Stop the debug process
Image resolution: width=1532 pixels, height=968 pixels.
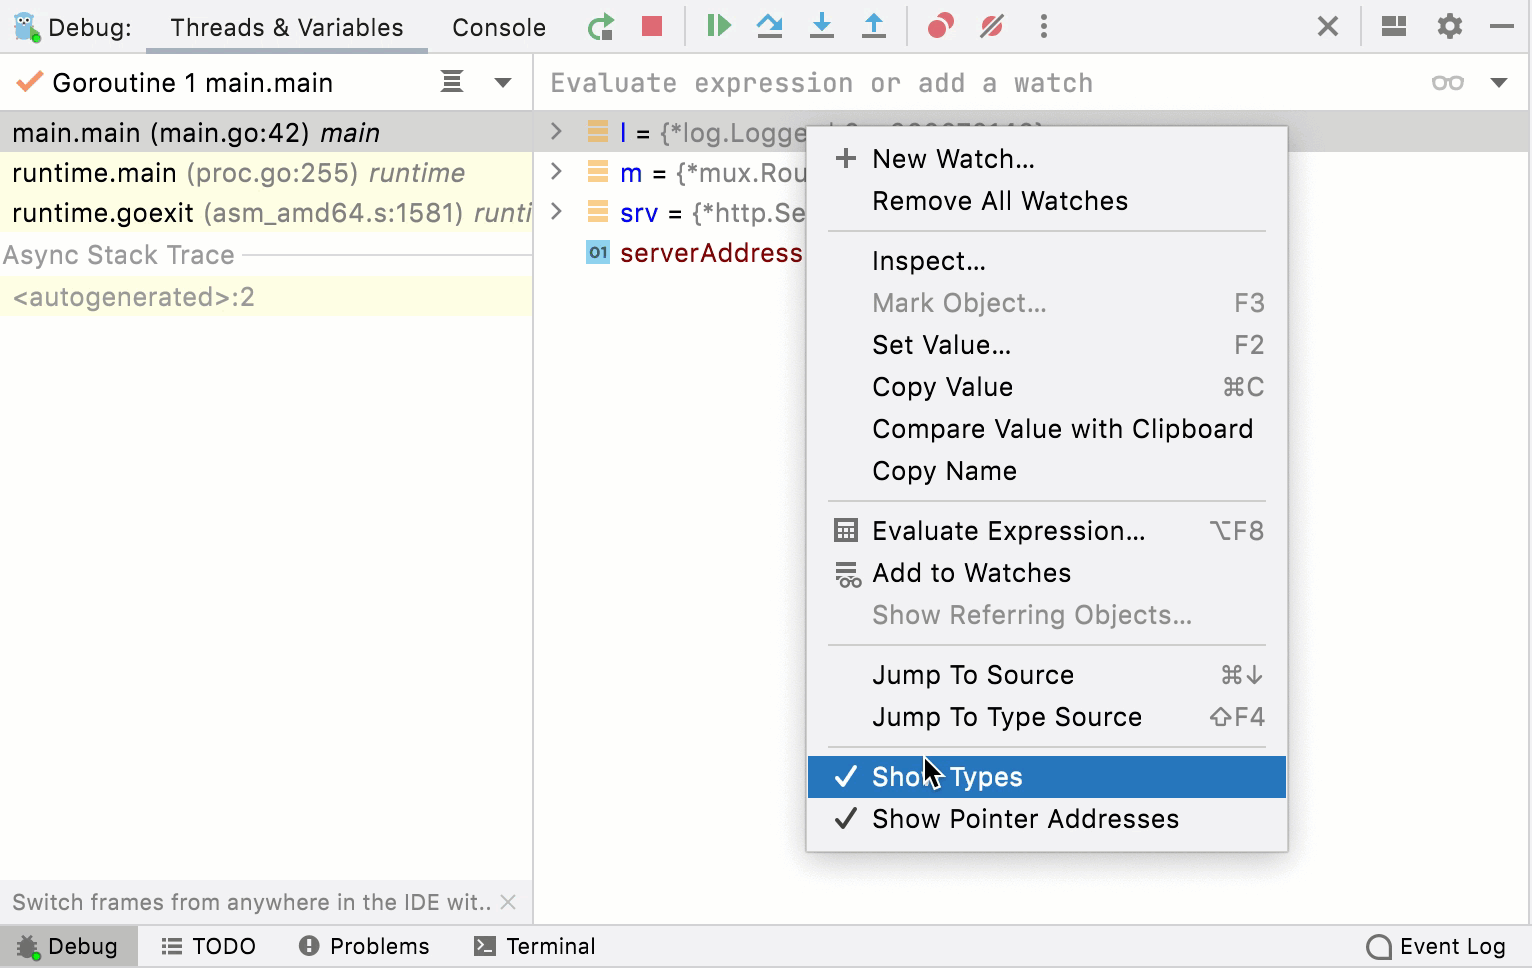[x=652, y=26]
